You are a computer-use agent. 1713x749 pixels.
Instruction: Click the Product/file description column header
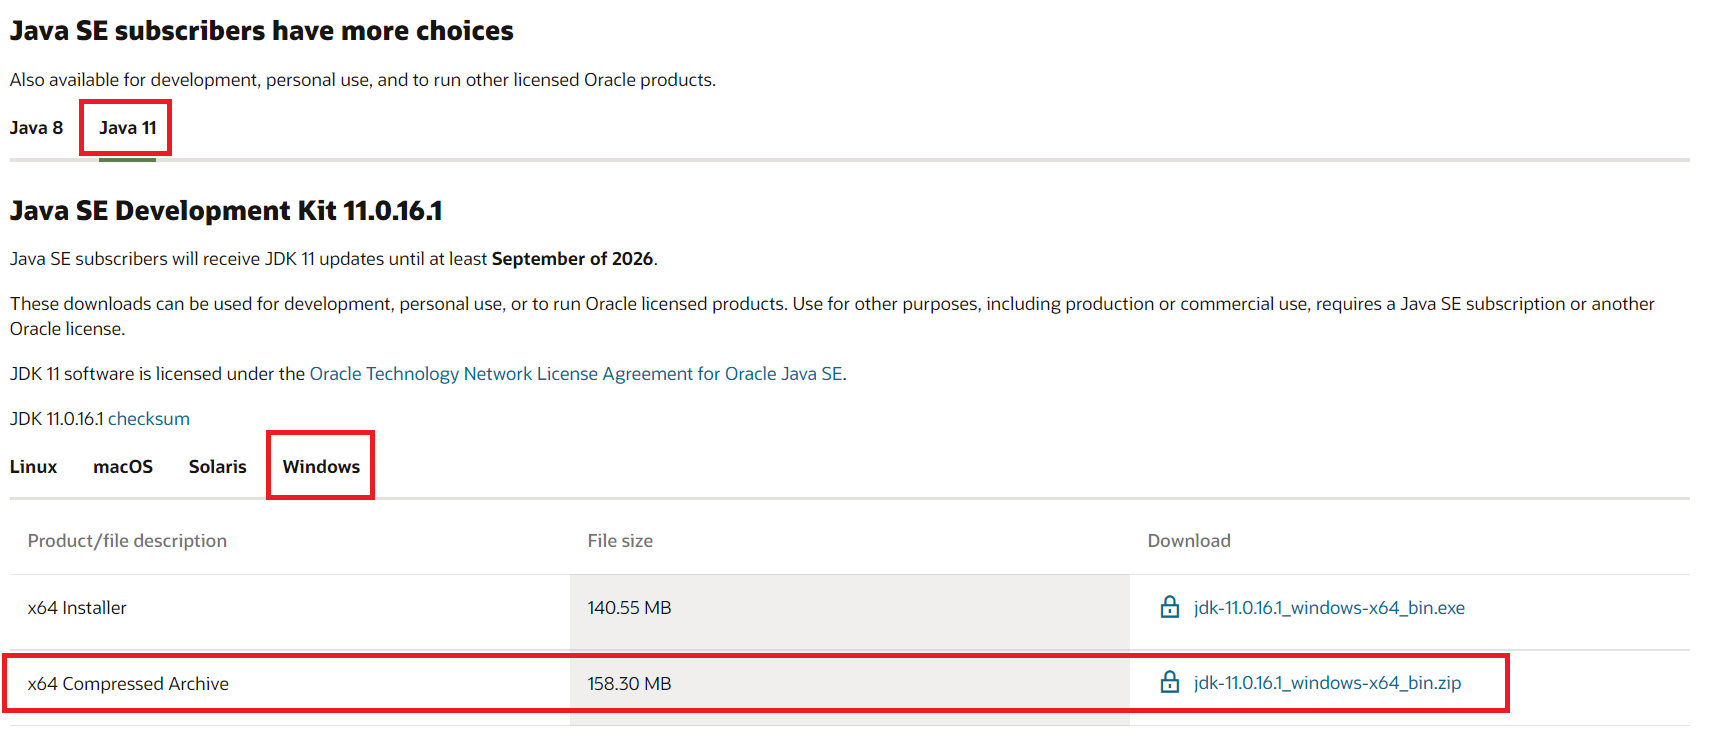point(127,541)
